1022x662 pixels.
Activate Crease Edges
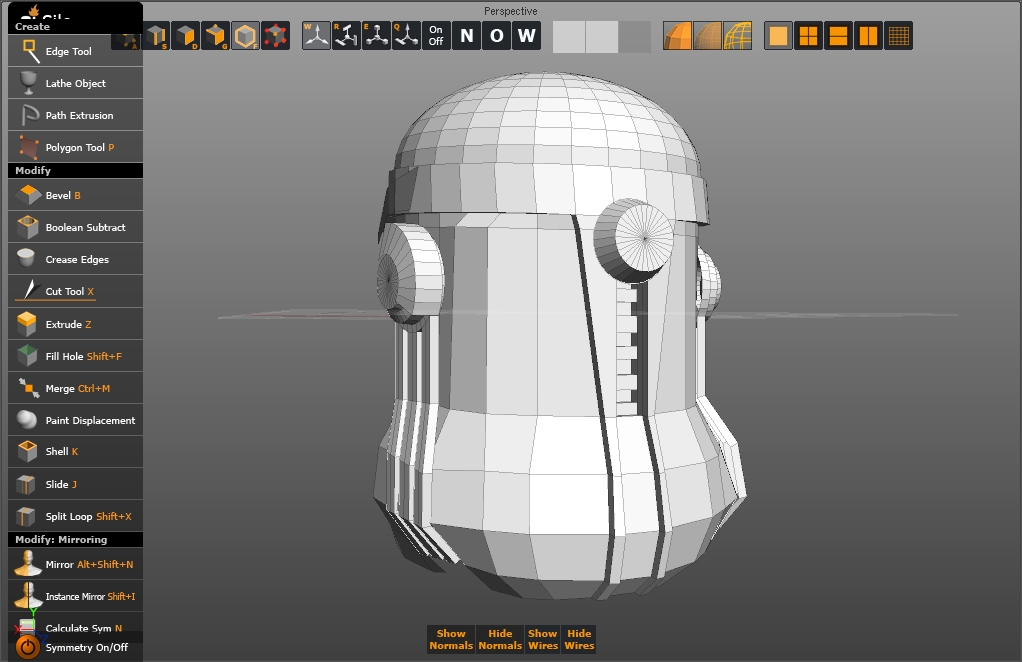(x=75, y=259)
